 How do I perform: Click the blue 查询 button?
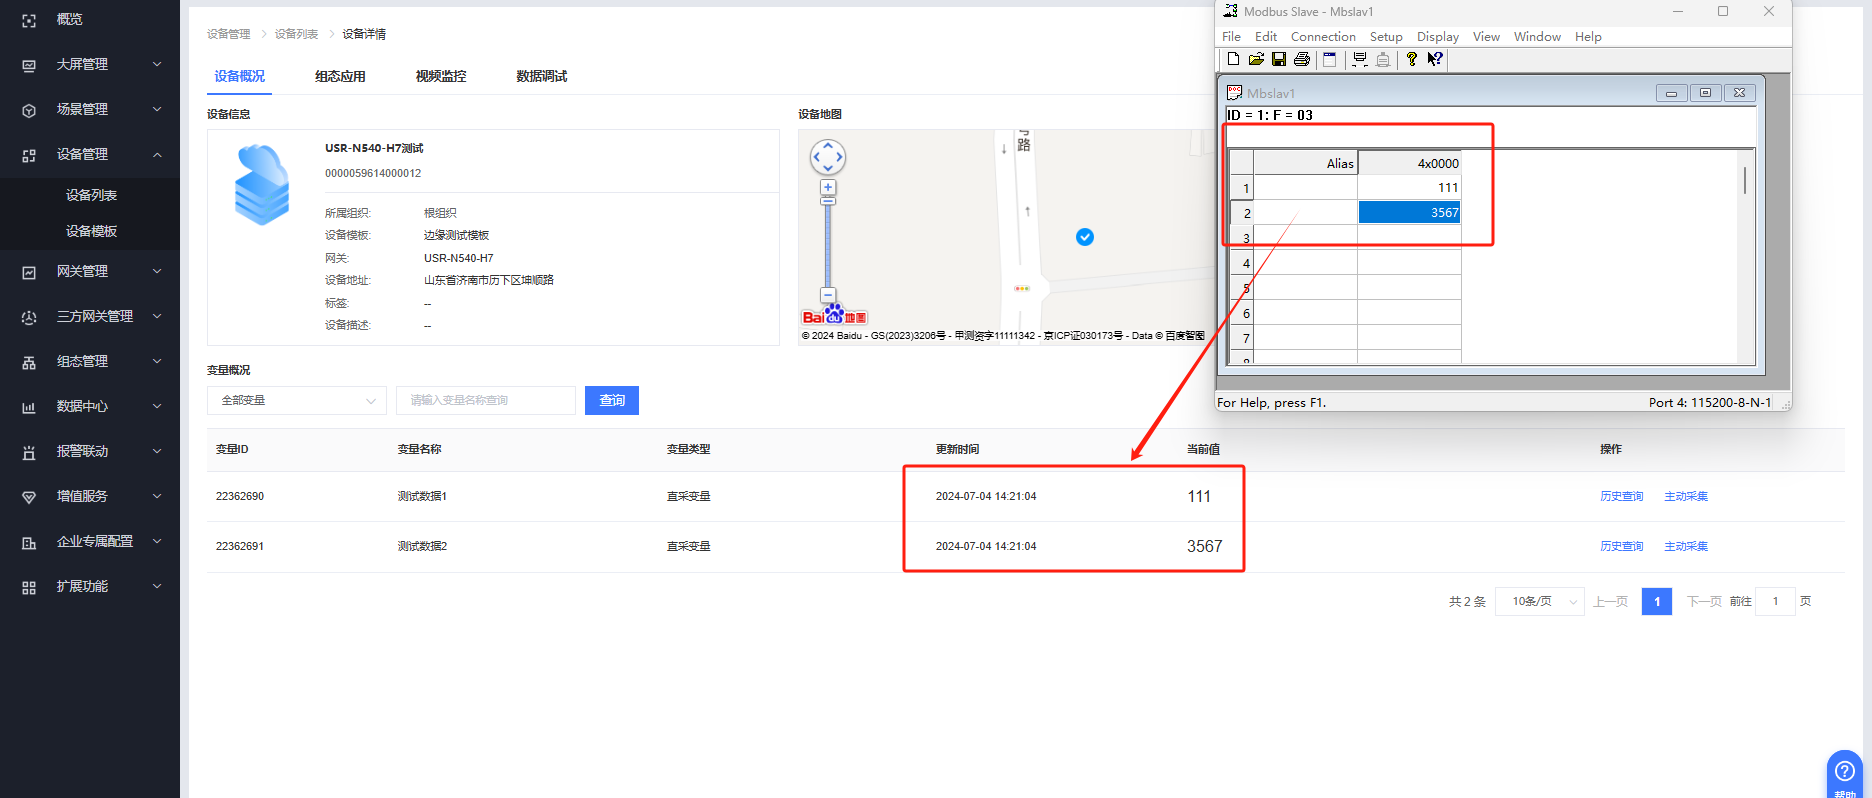pyautogui.click(x=612, y=400)
